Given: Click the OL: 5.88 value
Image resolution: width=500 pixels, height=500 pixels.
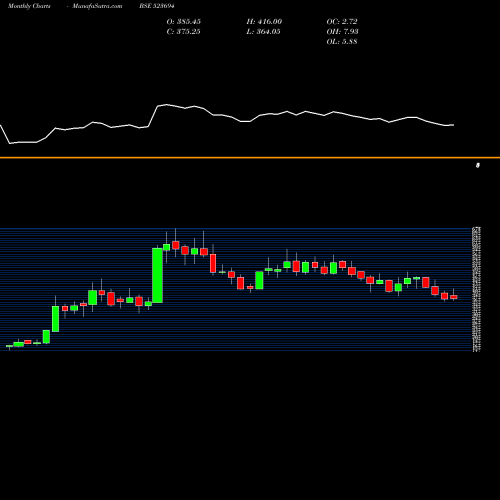Looking at the screenshot, I should (342, 42).
